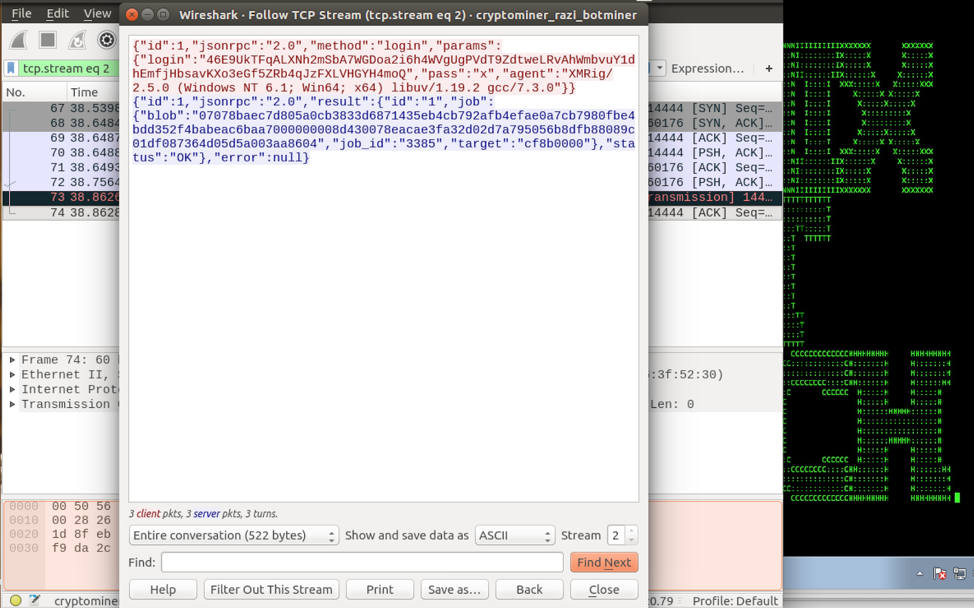Expand the Ethernet II tree item

pyautogui.click(x=12, y=375)
